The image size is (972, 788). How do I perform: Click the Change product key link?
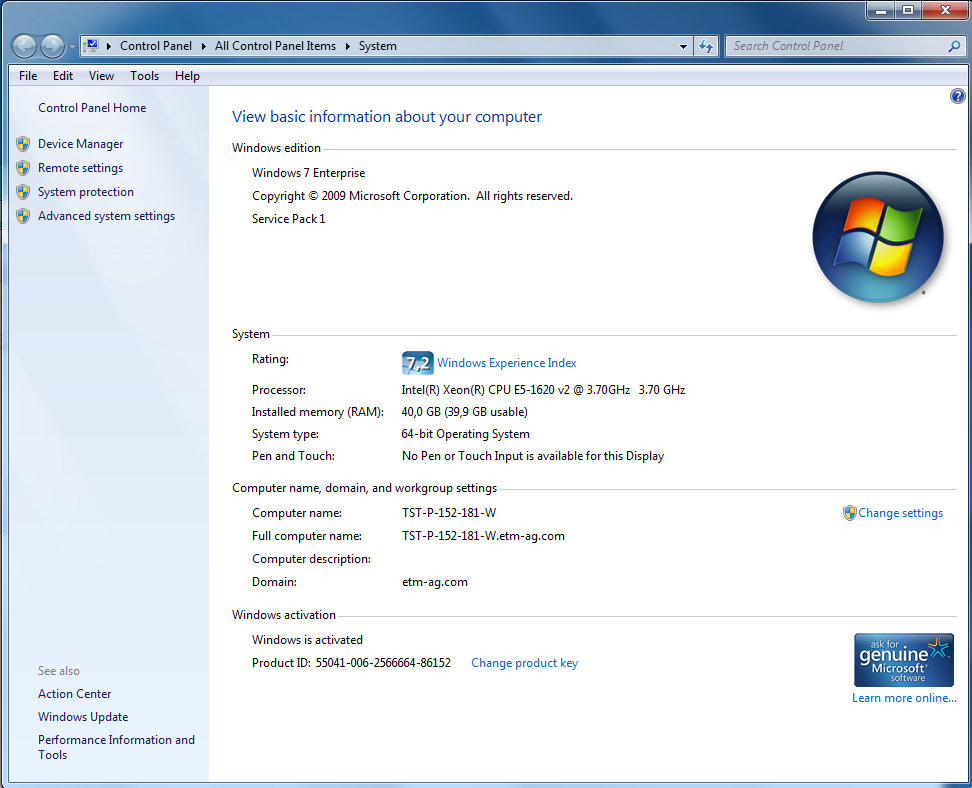point(524,663)
